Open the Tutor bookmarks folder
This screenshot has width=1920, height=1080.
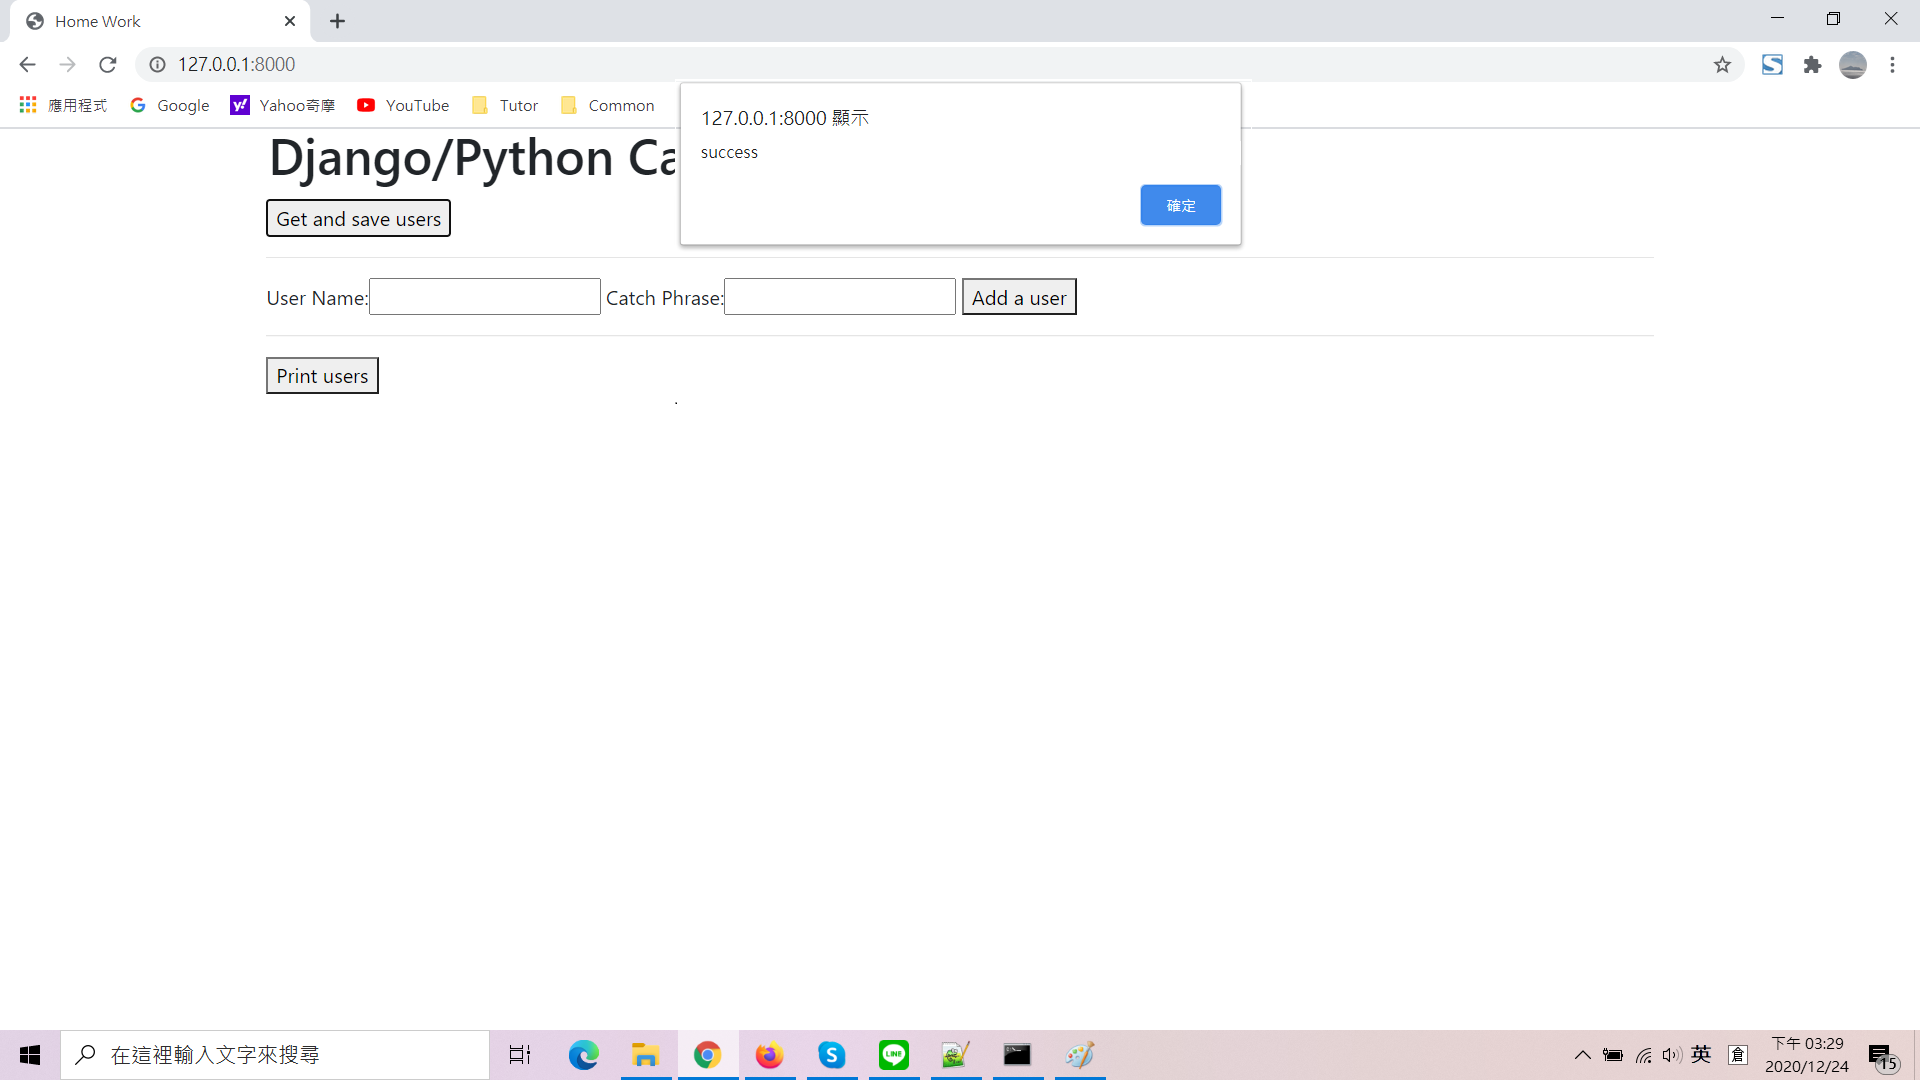[506, 105]
